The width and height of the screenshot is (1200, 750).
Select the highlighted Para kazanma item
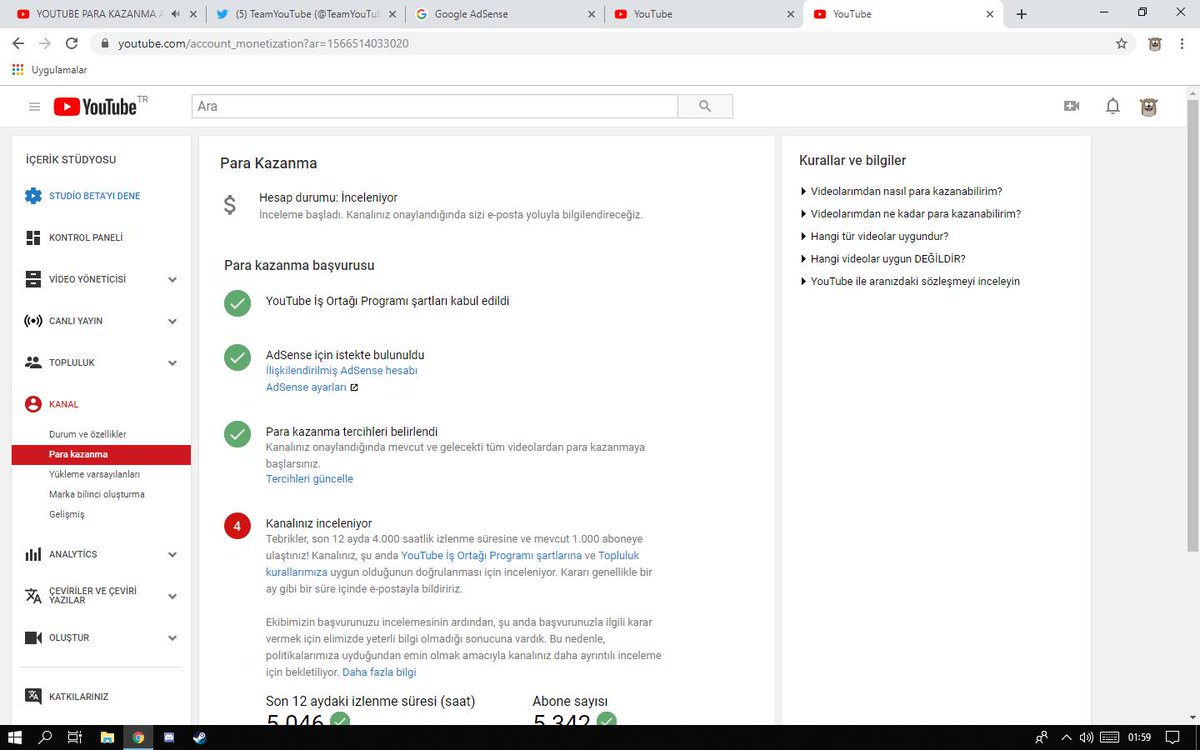point(101,455)
